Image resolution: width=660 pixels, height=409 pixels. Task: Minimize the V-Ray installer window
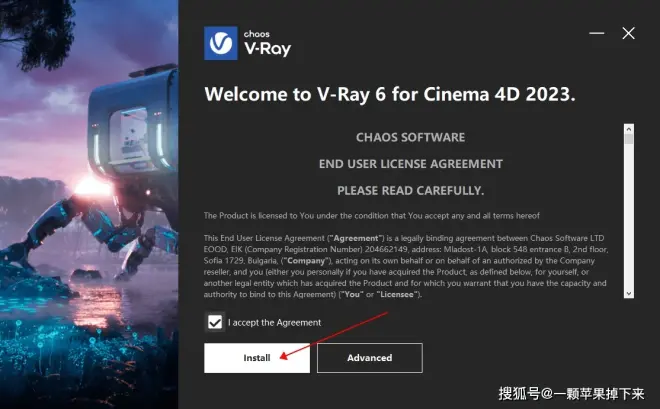(x=596, y=33)
